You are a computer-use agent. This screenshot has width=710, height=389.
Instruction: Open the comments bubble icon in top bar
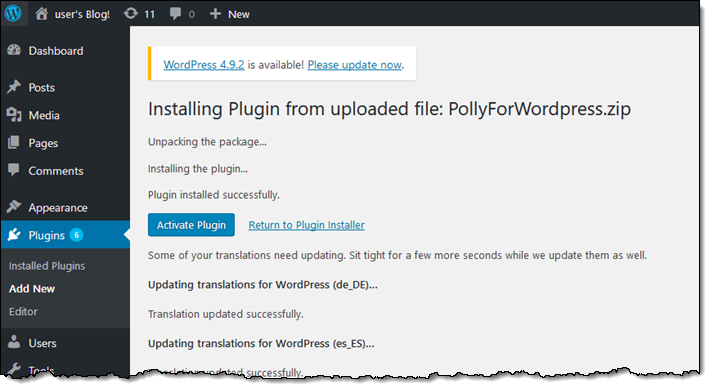175,14
